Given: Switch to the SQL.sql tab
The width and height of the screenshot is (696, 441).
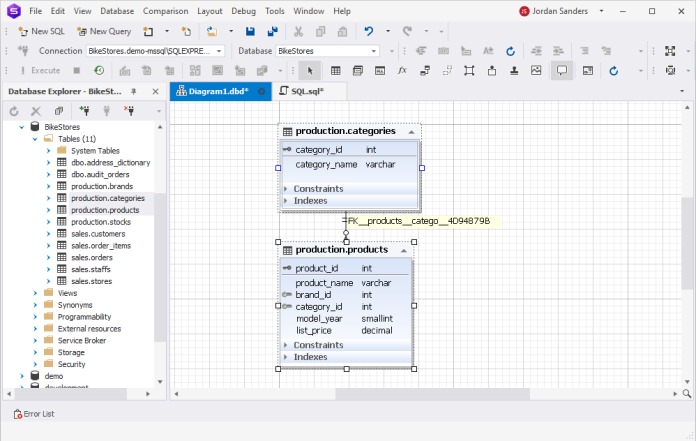Looking at the screenshot, I should [299, 91].
